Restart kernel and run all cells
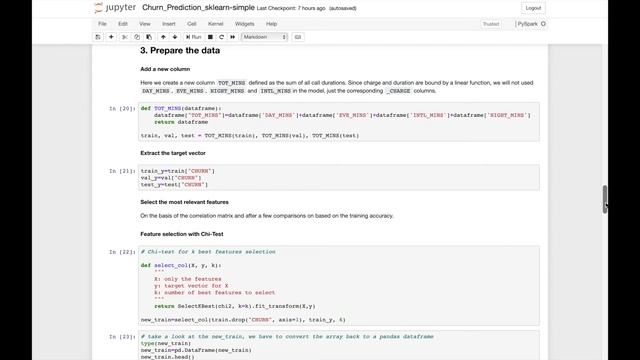 pos(233,37)
